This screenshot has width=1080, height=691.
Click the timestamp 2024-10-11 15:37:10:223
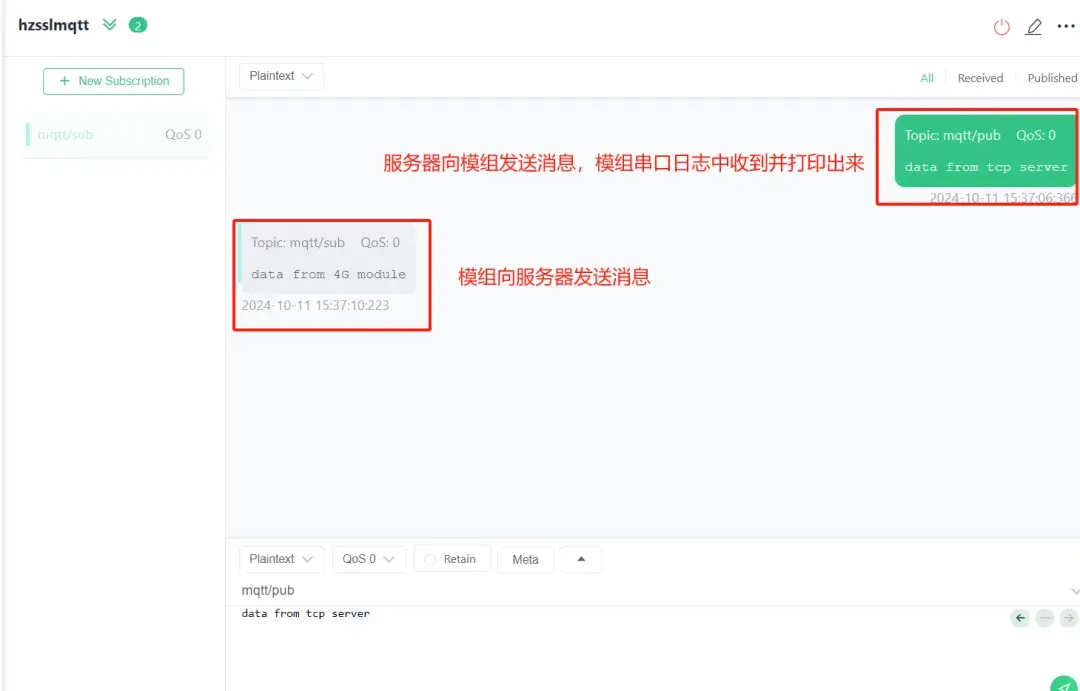click(315, 305)
